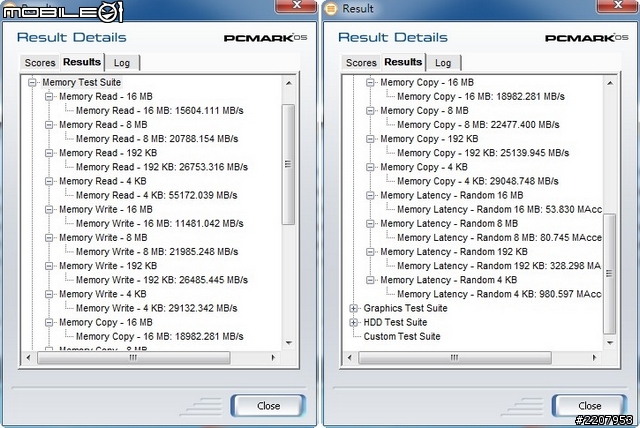Open Scores tab in right window
This screenshot has height=428, width=640.
click(361, 63)
